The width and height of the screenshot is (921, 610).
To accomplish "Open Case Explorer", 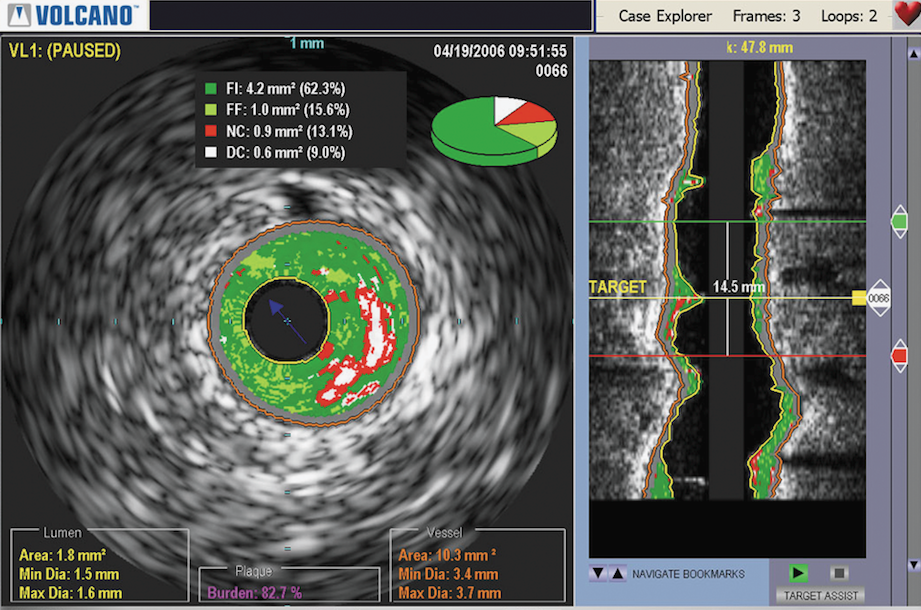I will (x=665, y=16).
